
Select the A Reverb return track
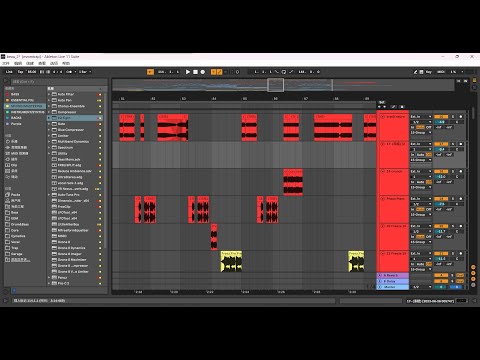click(x=393, y=275)
